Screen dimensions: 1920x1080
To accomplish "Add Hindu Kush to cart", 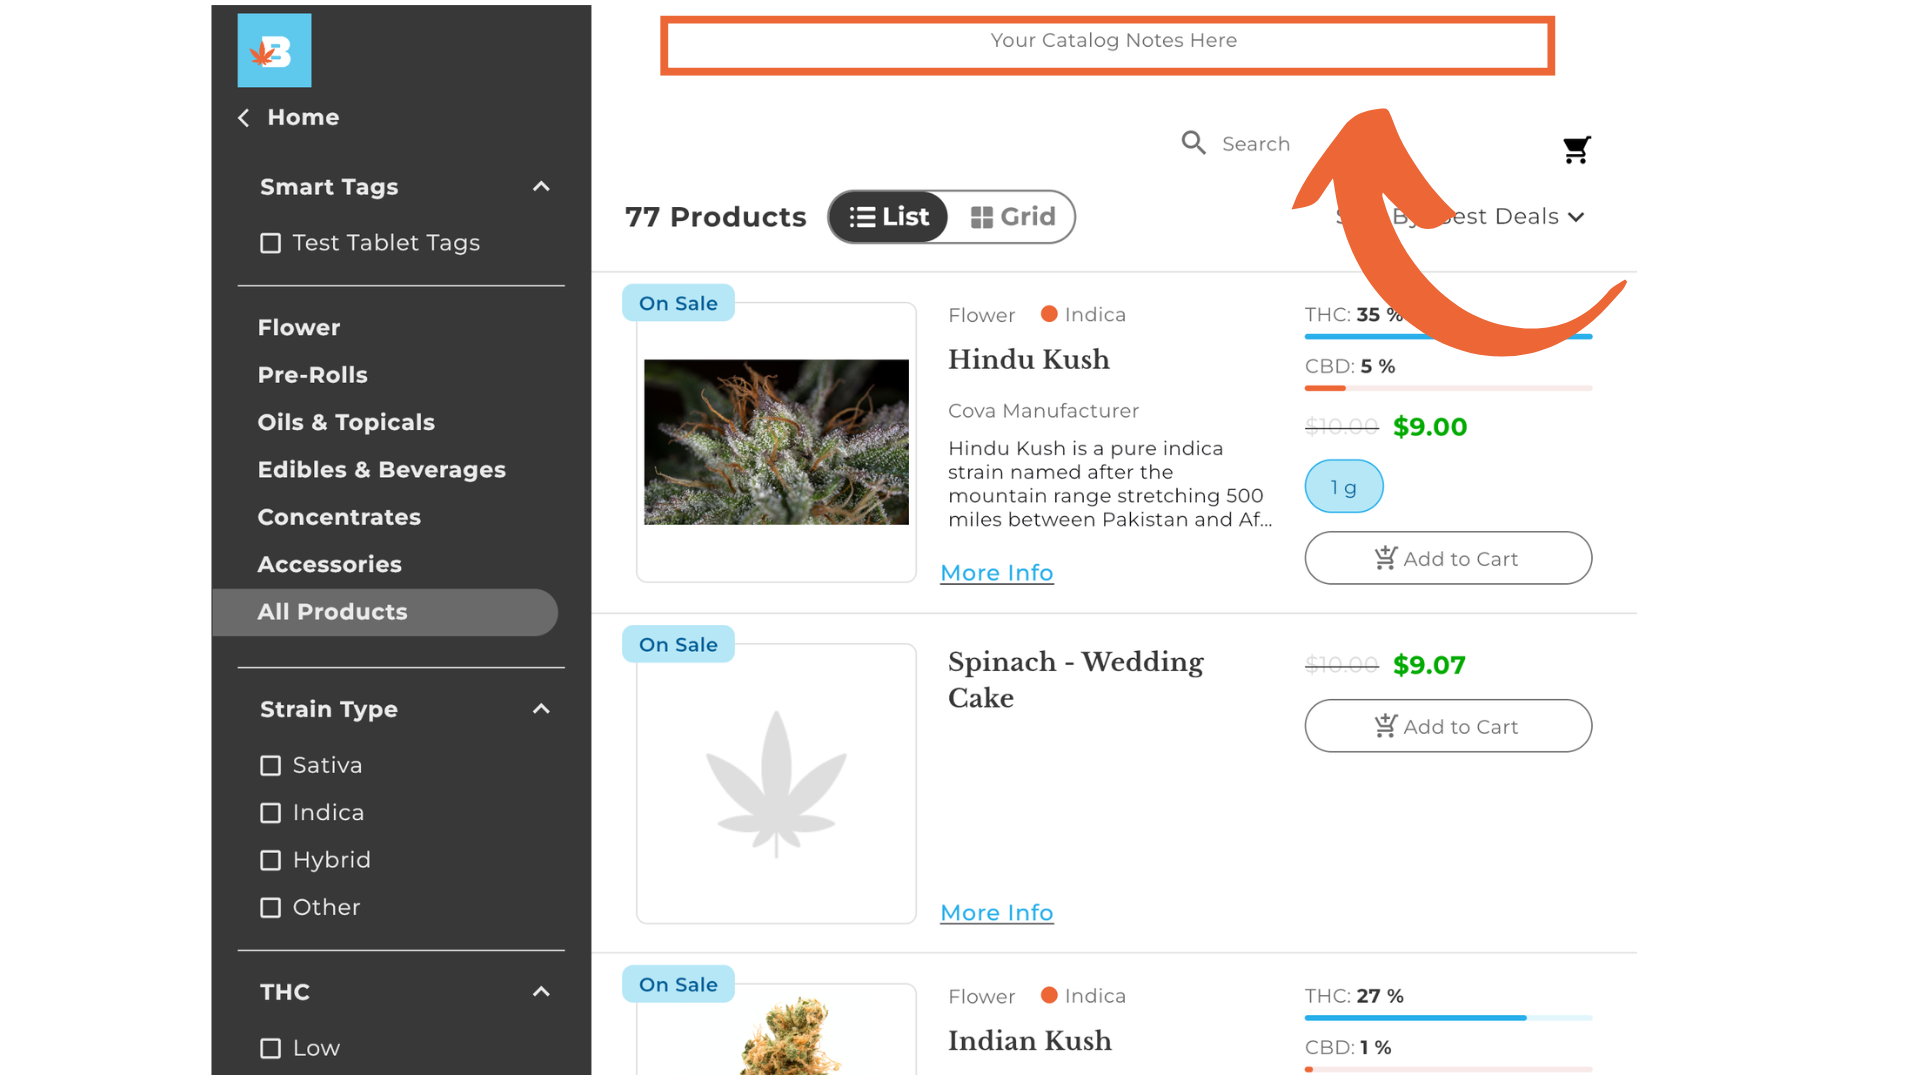I will pyautogui.click(x=1447, y=559).
